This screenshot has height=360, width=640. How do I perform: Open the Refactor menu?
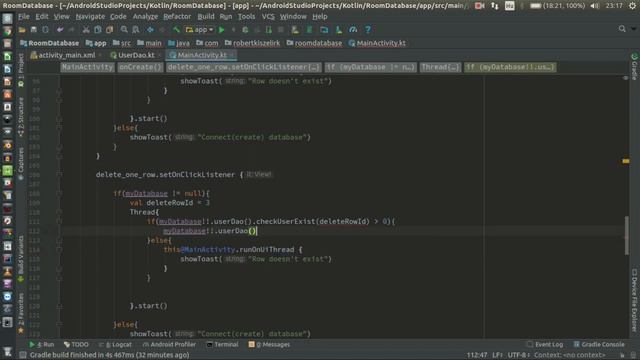pyautogui.click(x=177, y=16)
